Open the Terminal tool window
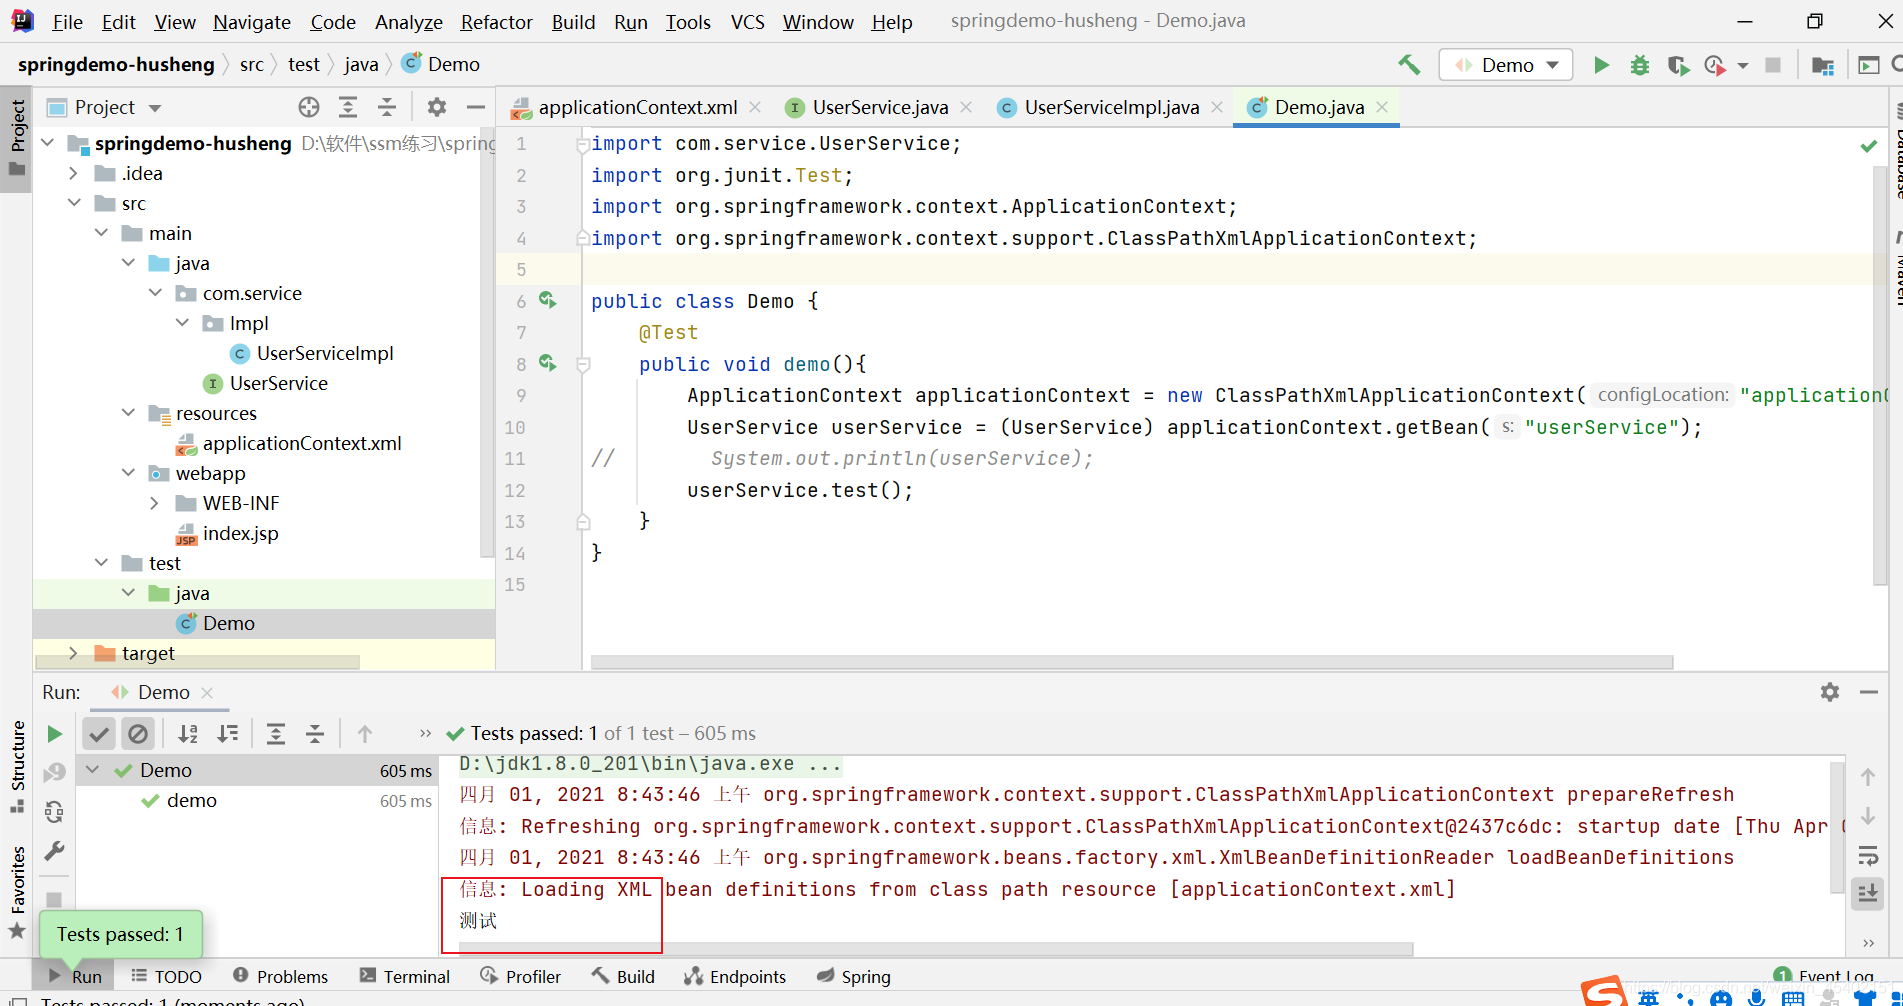 405,976
